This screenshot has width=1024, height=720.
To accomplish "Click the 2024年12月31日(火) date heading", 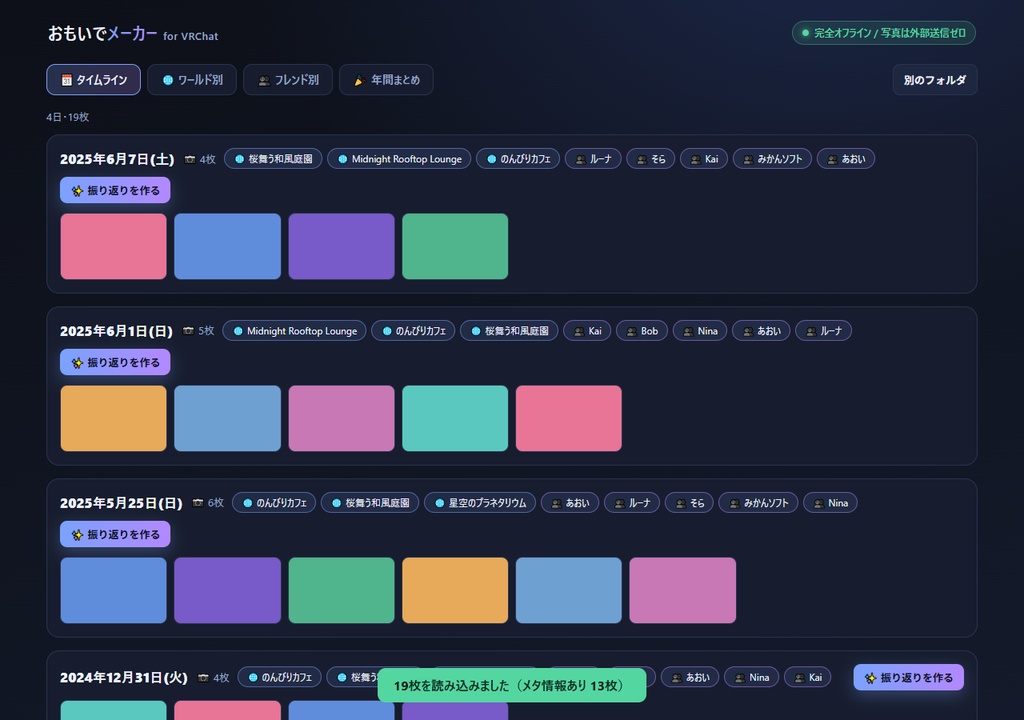I will 123,678.
